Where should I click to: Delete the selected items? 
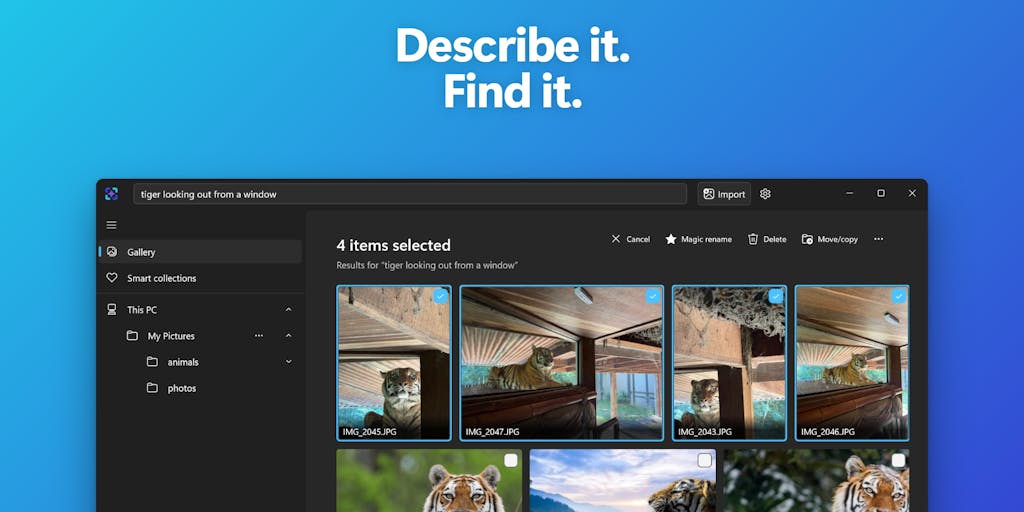coord(767,239)
